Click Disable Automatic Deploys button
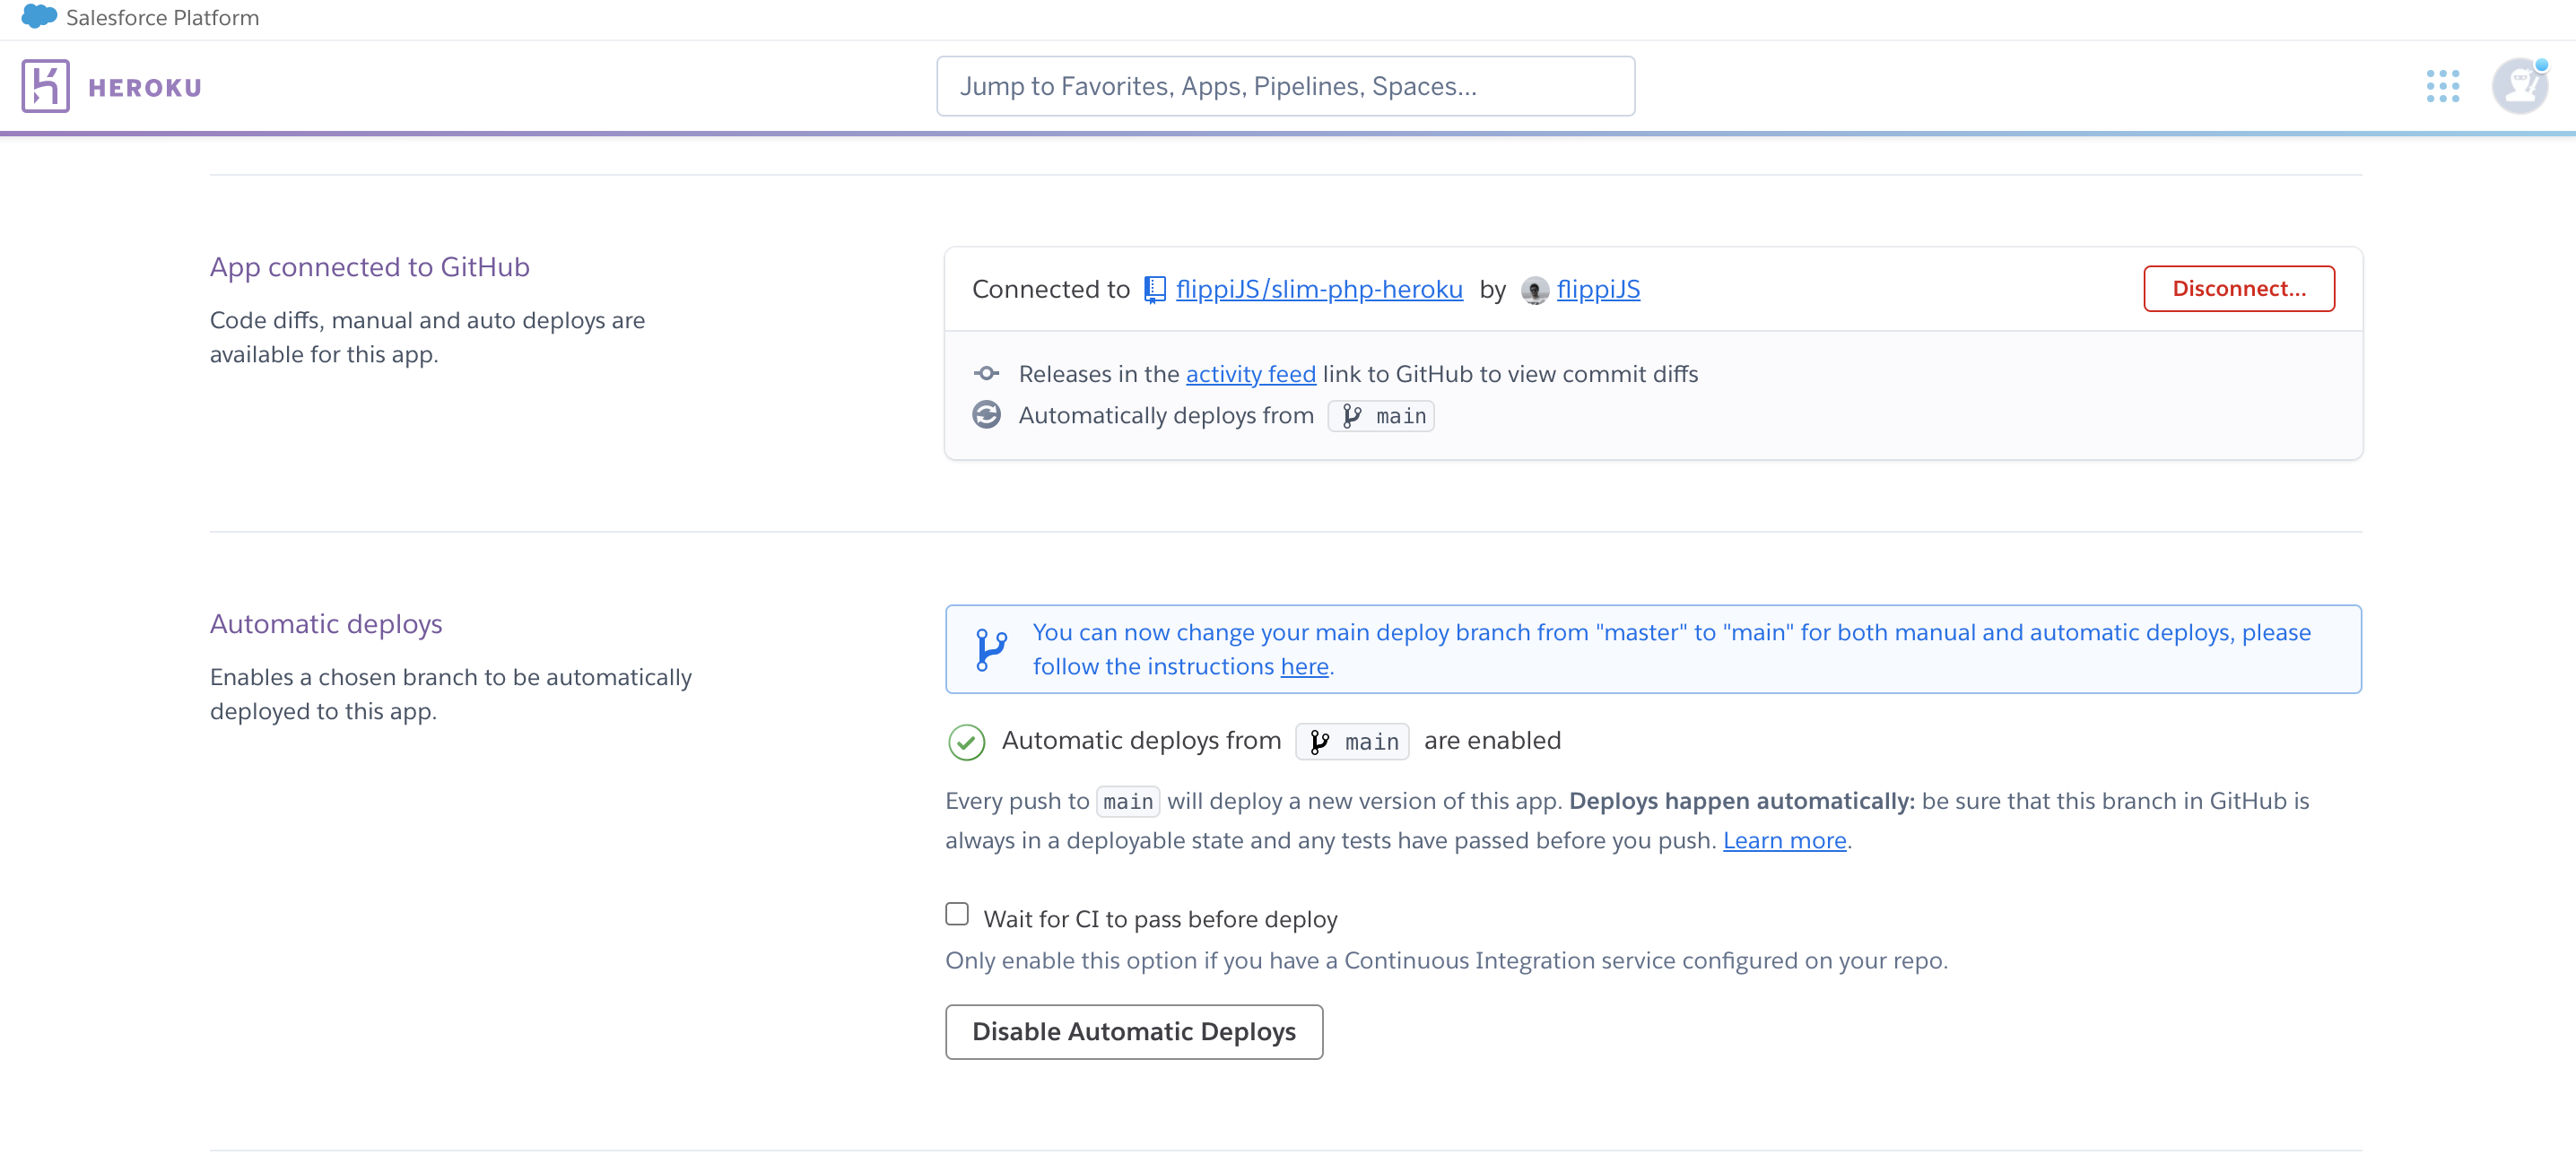Screen dimensions: 2576x1155 1133,1031
